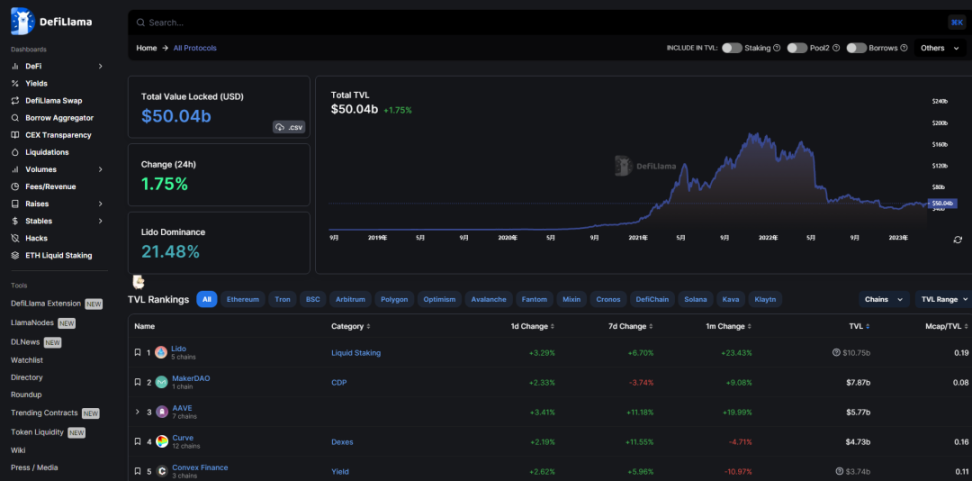Toggle Pool2 in TVL
972x481 pixels.
click(x=797, y=48)
